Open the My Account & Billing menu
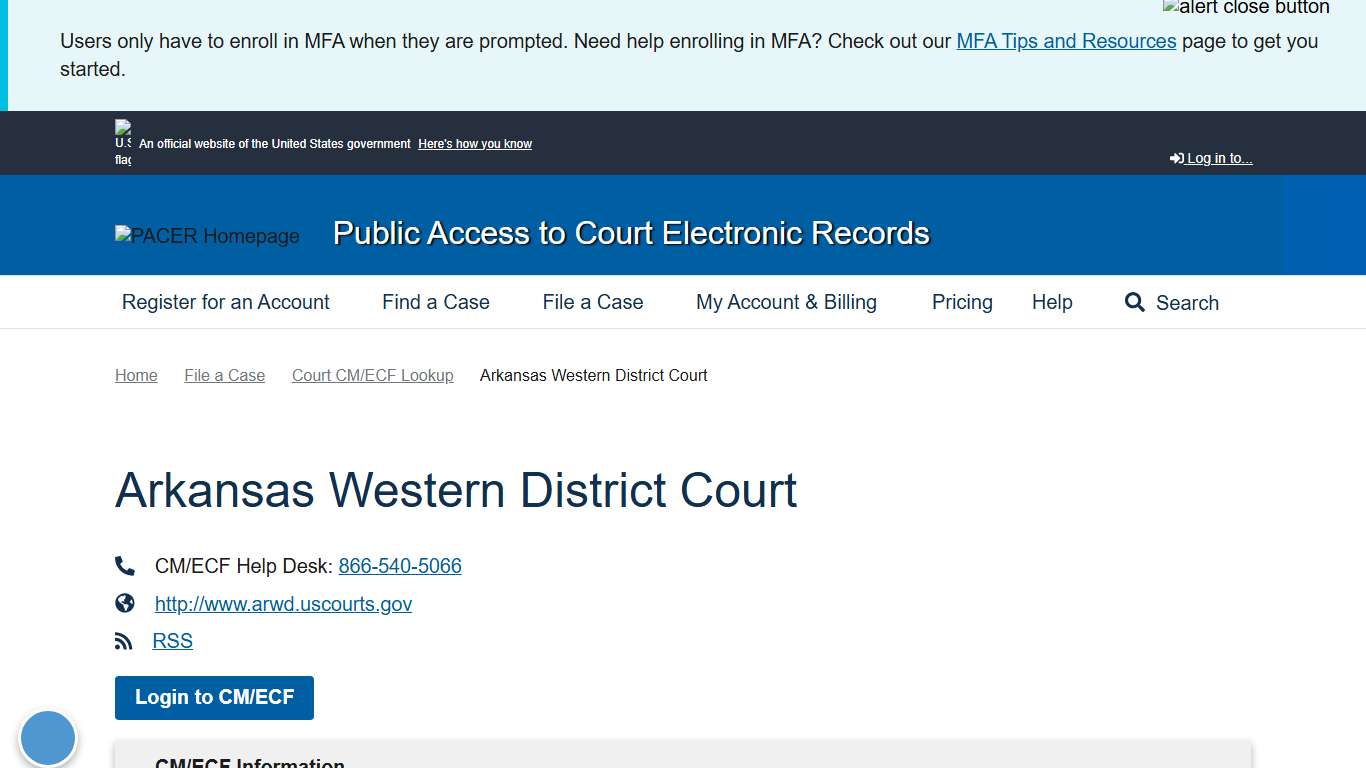This screenshot has width=1366, height=768. 786,302
